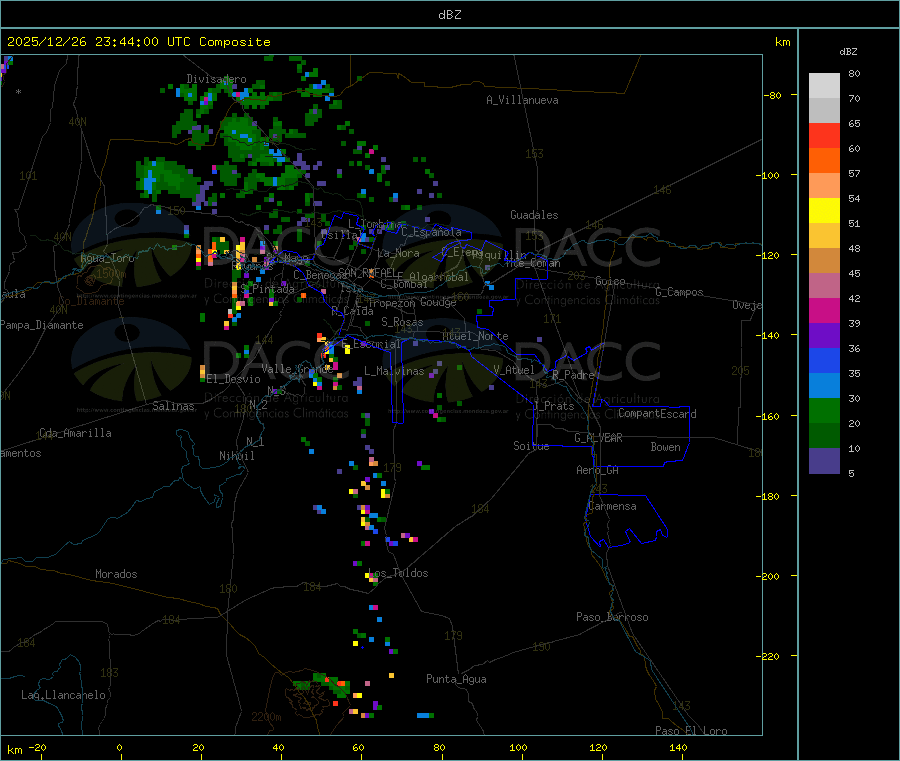The image size is (900, 761).
Task: Click the Valle_Grande label
Action: pyautogui.click(x=297, y=369)
